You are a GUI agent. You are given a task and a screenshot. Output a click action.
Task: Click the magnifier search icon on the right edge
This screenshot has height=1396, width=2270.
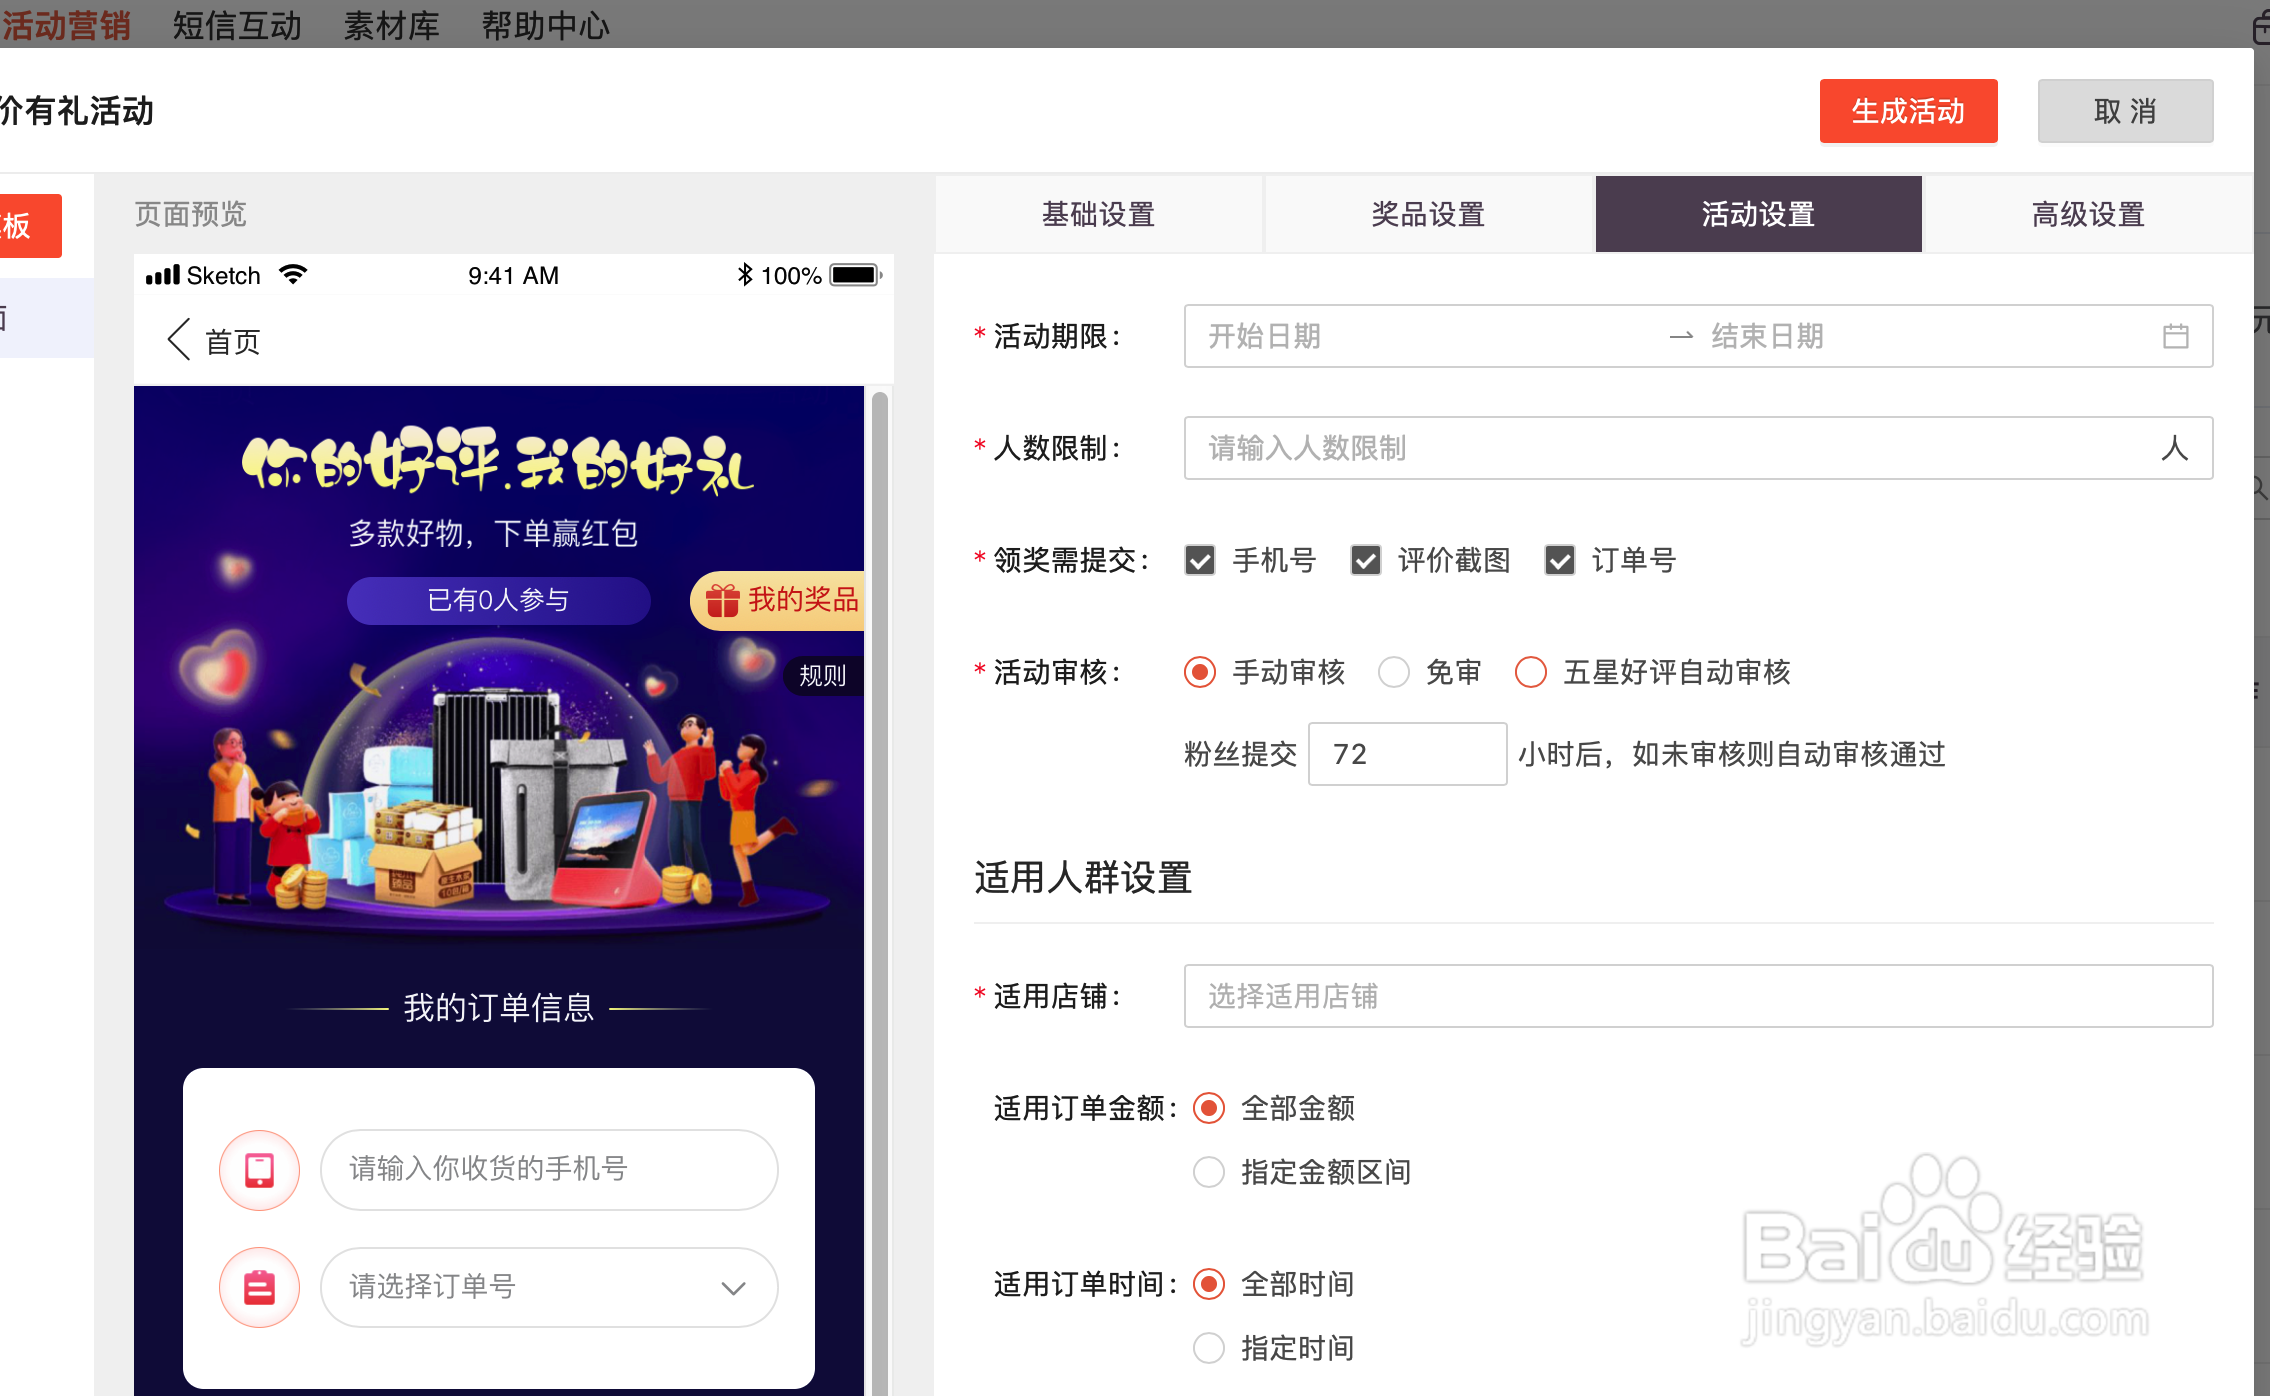[x=2259, y=487]
